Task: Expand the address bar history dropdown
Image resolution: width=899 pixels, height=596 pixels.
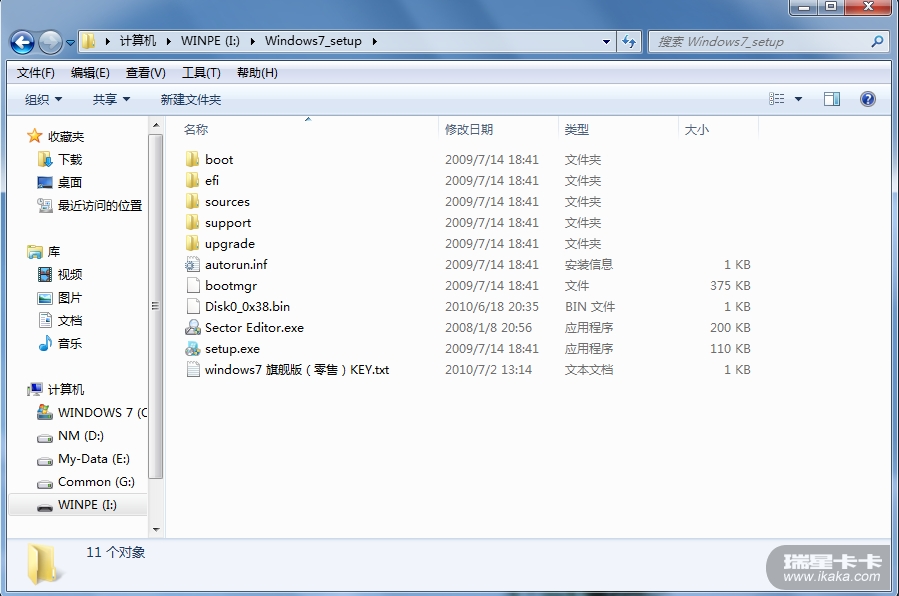Action: [606, 41]
